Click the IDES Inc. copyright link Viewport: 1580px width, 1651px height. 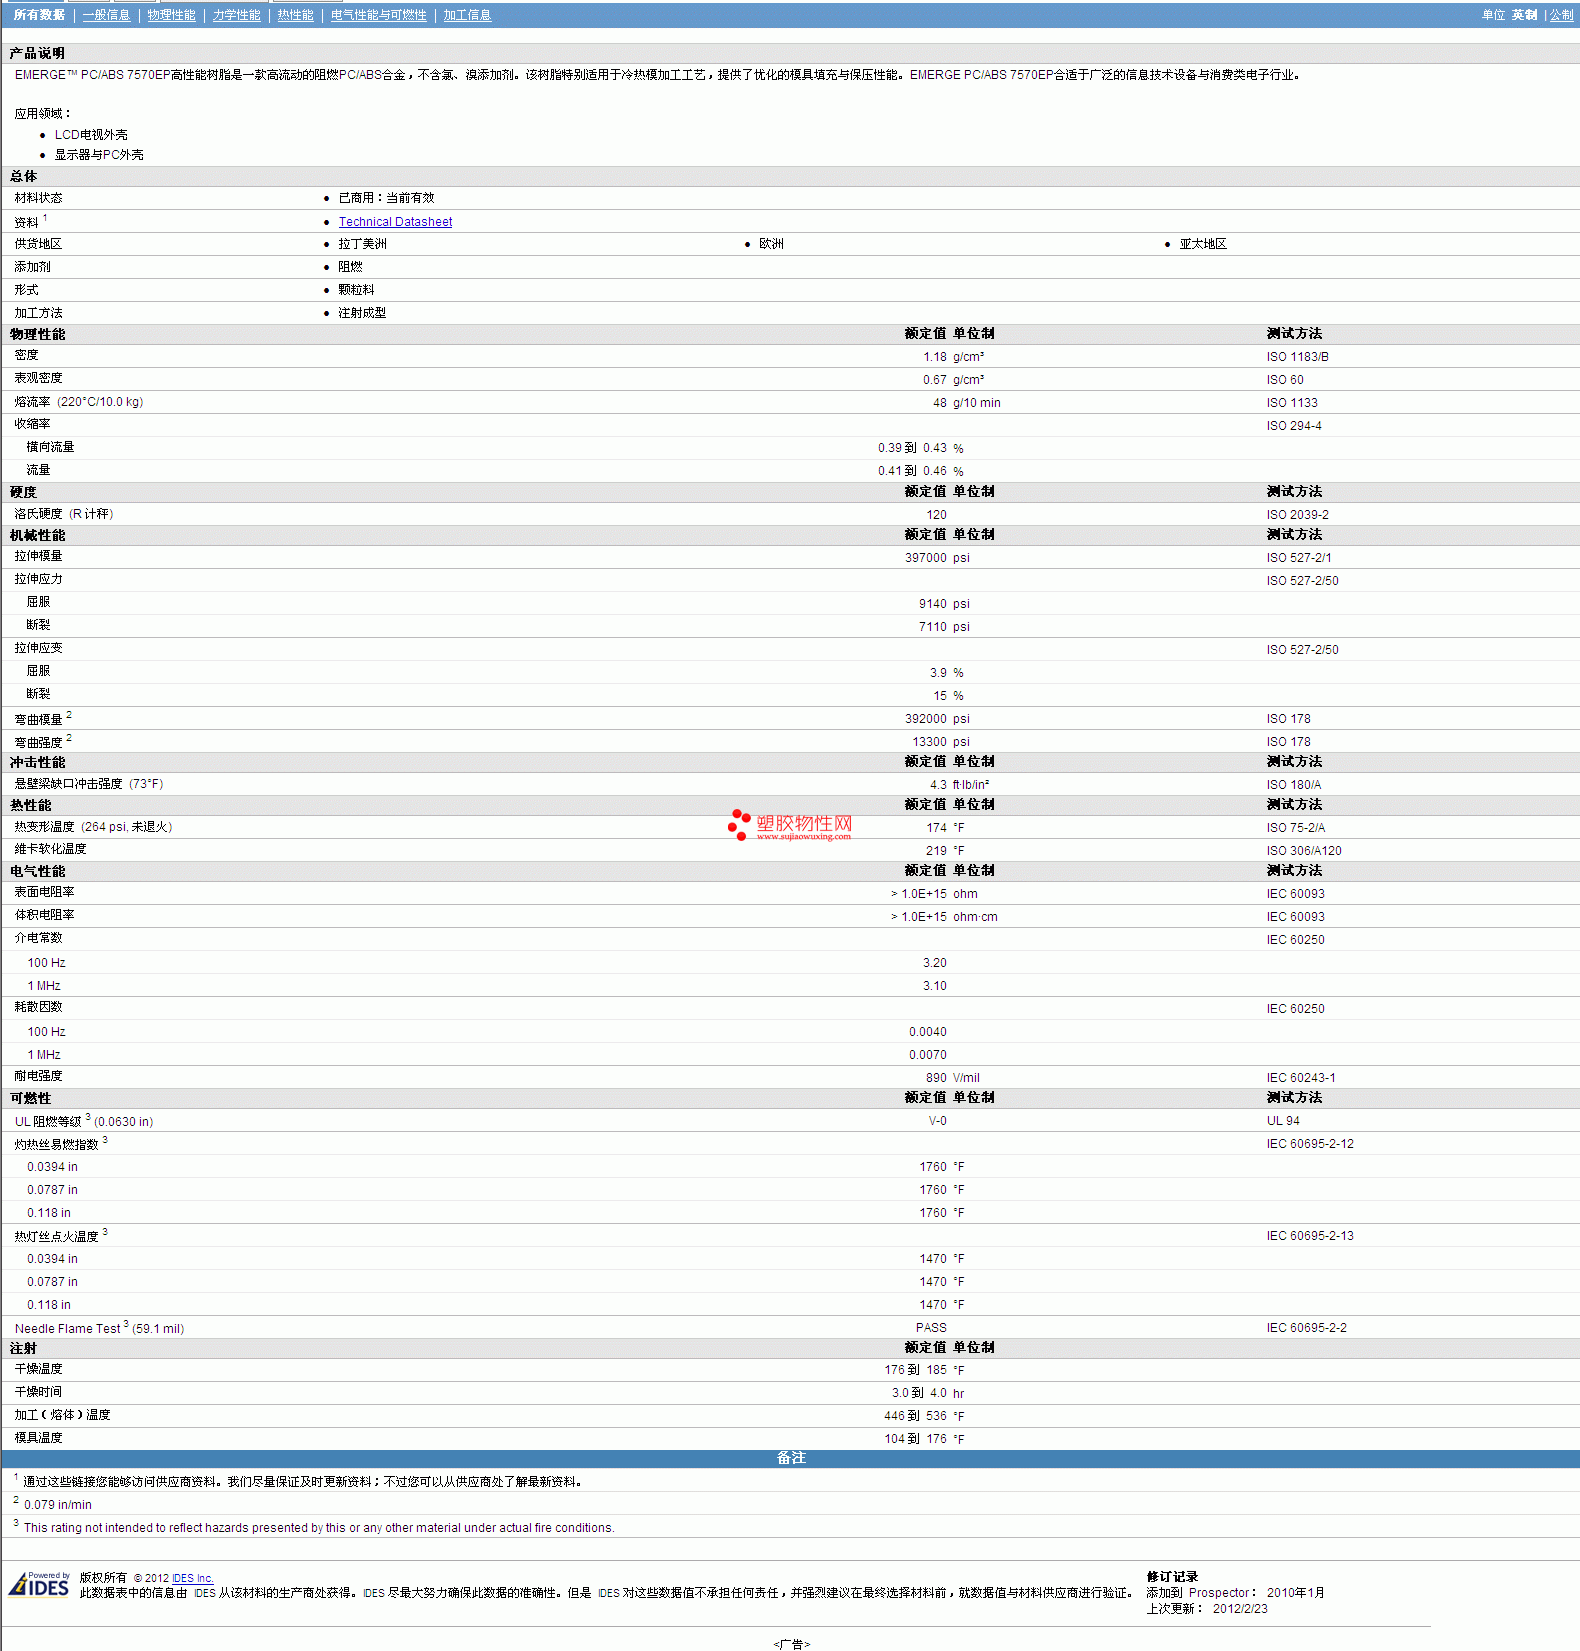(x=193, y=1578)
